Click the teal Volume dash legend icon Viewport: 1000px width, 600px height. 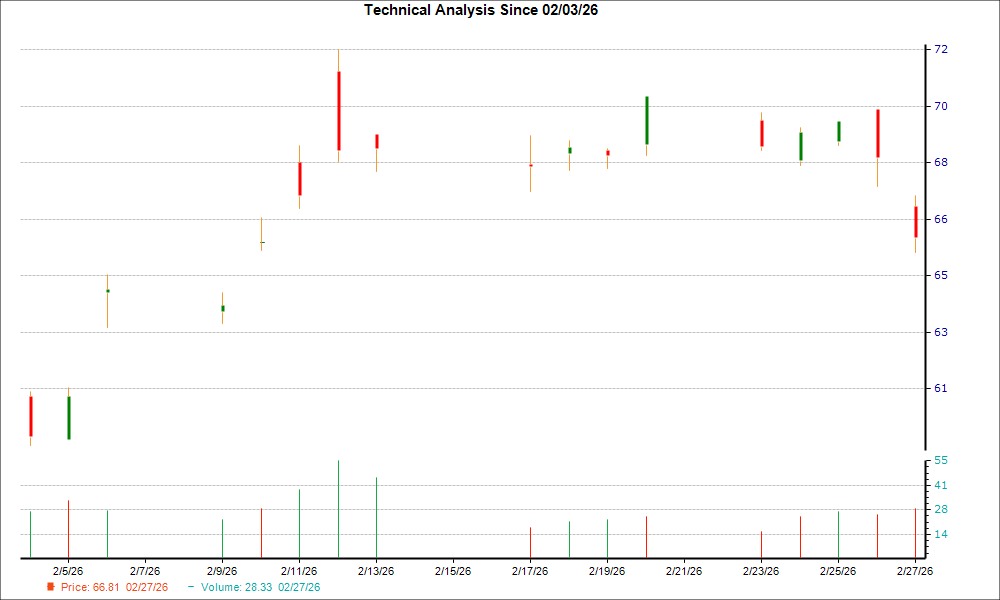coord(189,588)
